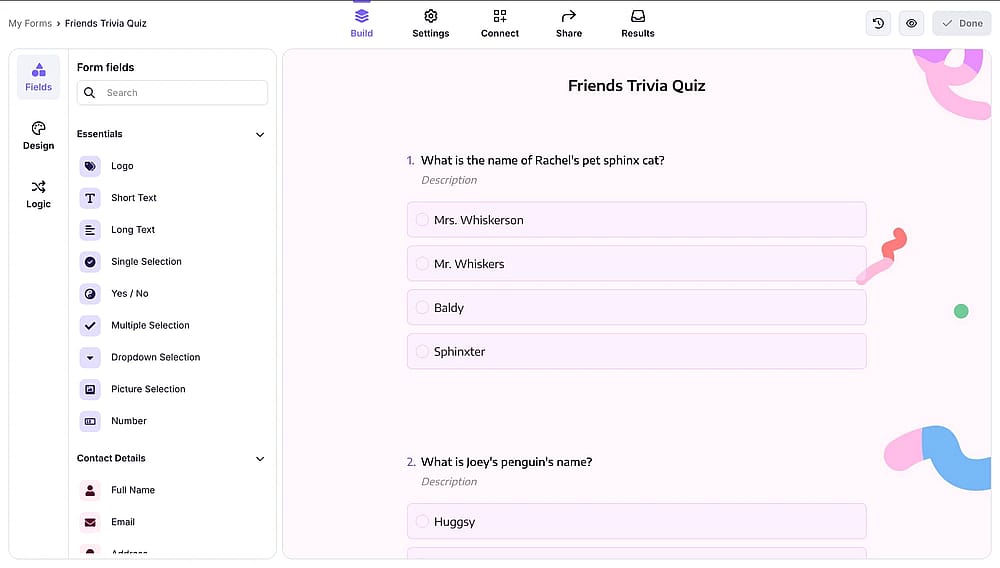
Task: Select the Huggsy radio option
Action: [x=422, y=521]
